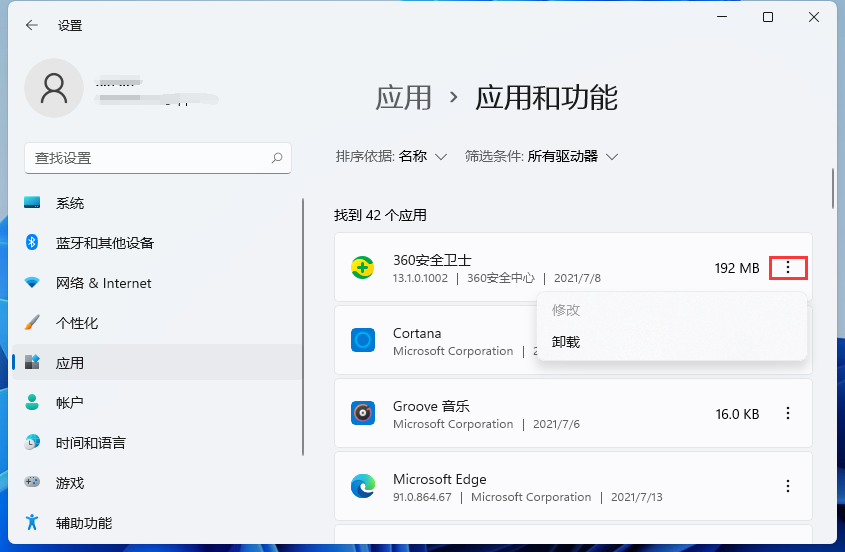Click the 时间和语言 globe clock icon
The width and height of the screenshot is (845, 552).
point(32,441)
